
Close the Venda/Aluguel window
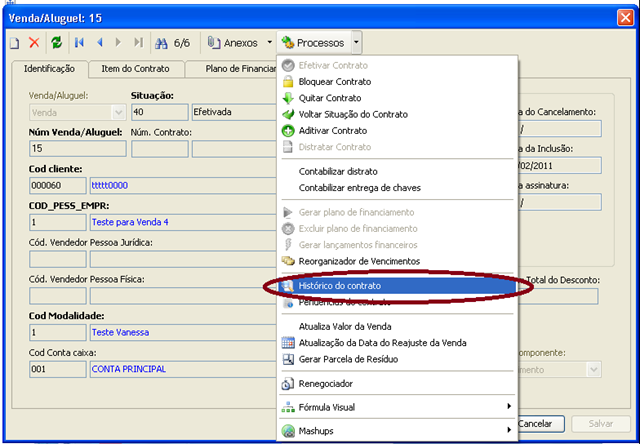pyautogui.click(x=625, y=18)
